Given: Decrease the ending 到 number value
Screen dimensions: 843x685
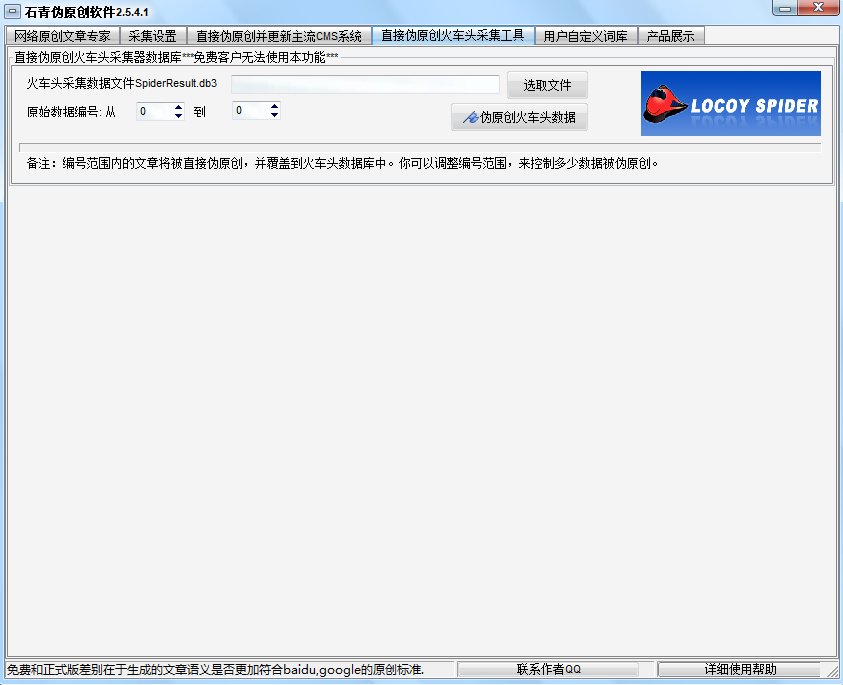Looking at the screenshot, I should click(274, 115).
